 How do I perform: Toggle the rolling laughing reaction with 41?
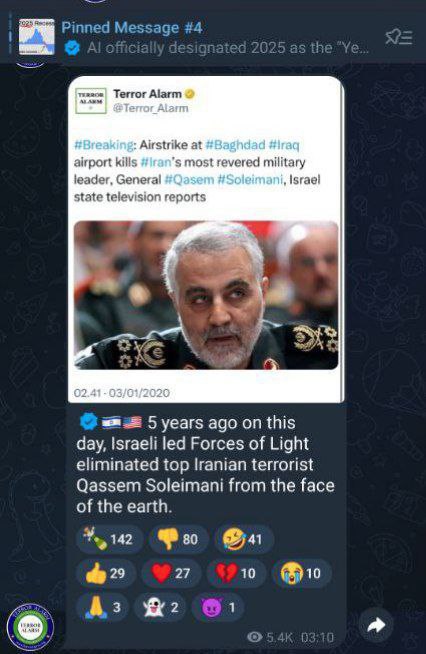tap(244, 539)
